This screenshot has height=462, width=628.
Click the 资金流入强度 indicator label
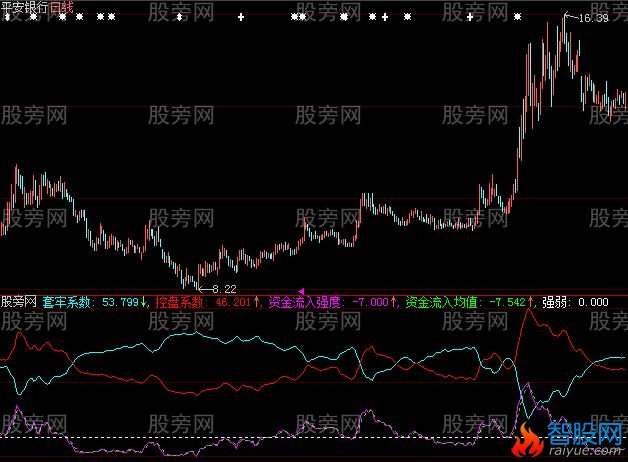pos(304,302)
